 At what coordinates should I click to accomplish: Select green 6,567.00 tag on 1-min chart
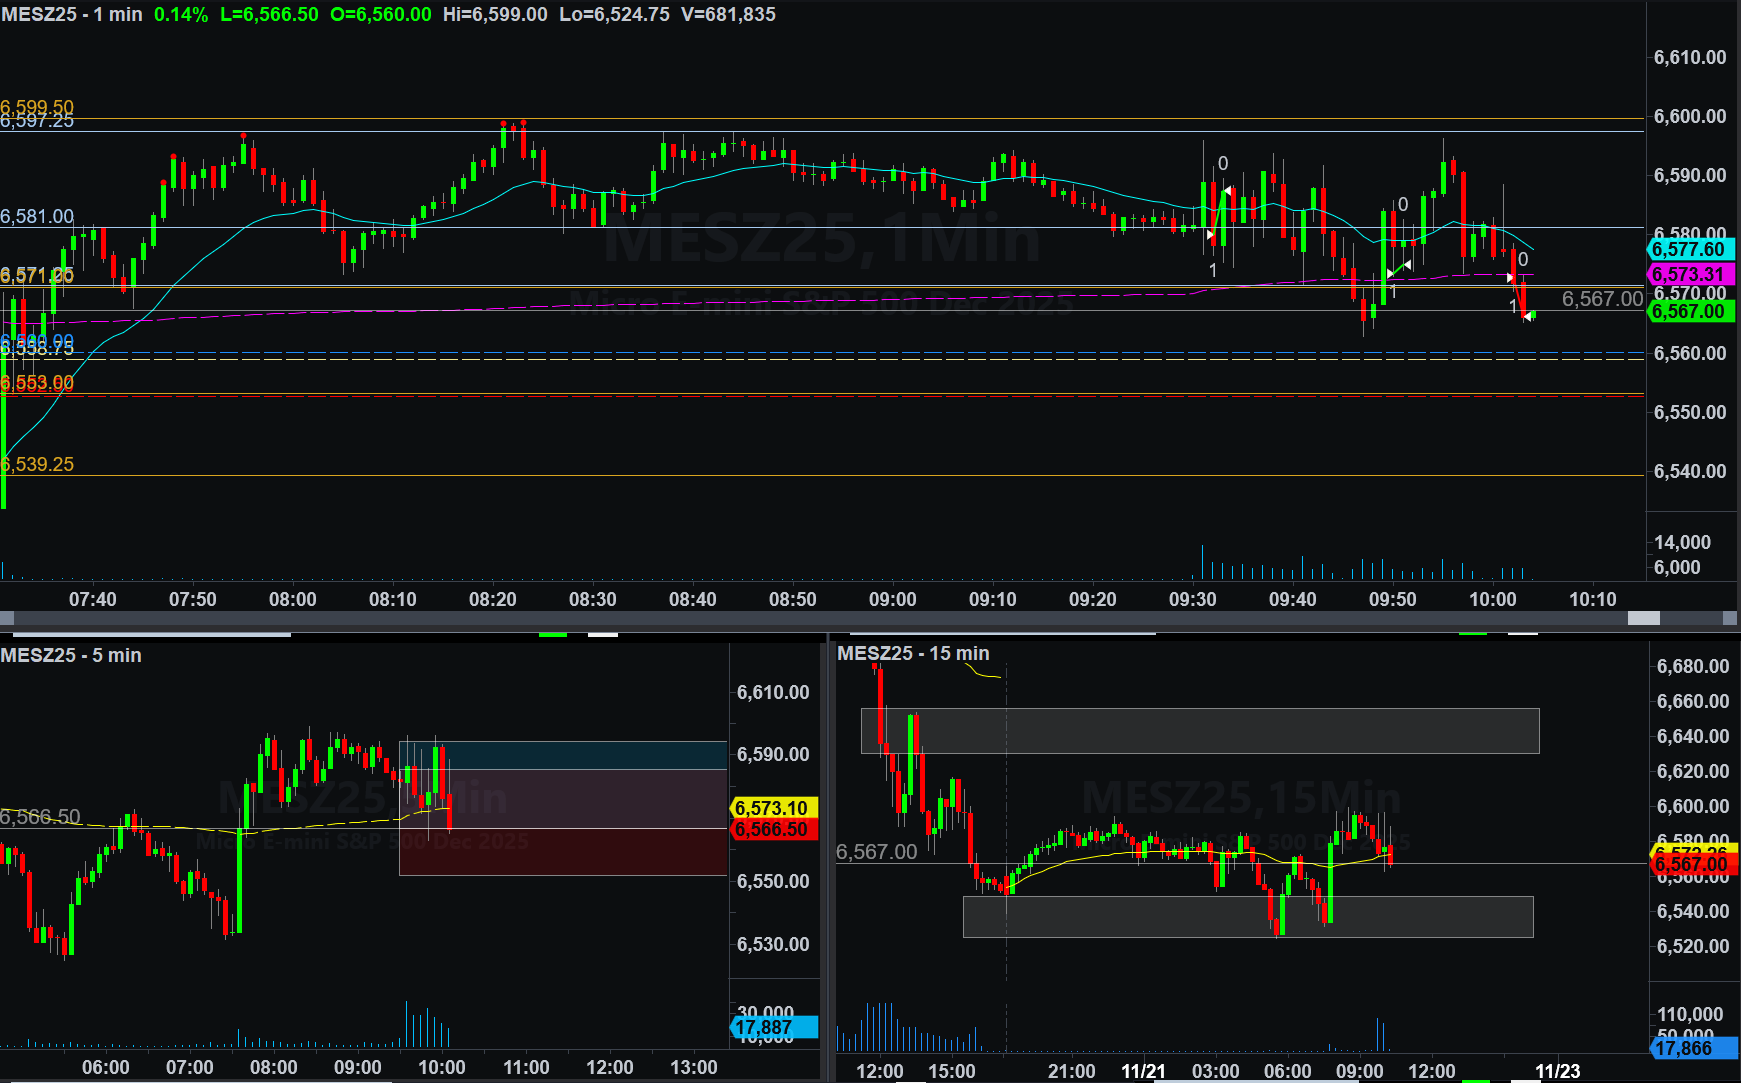(1689, 312)
